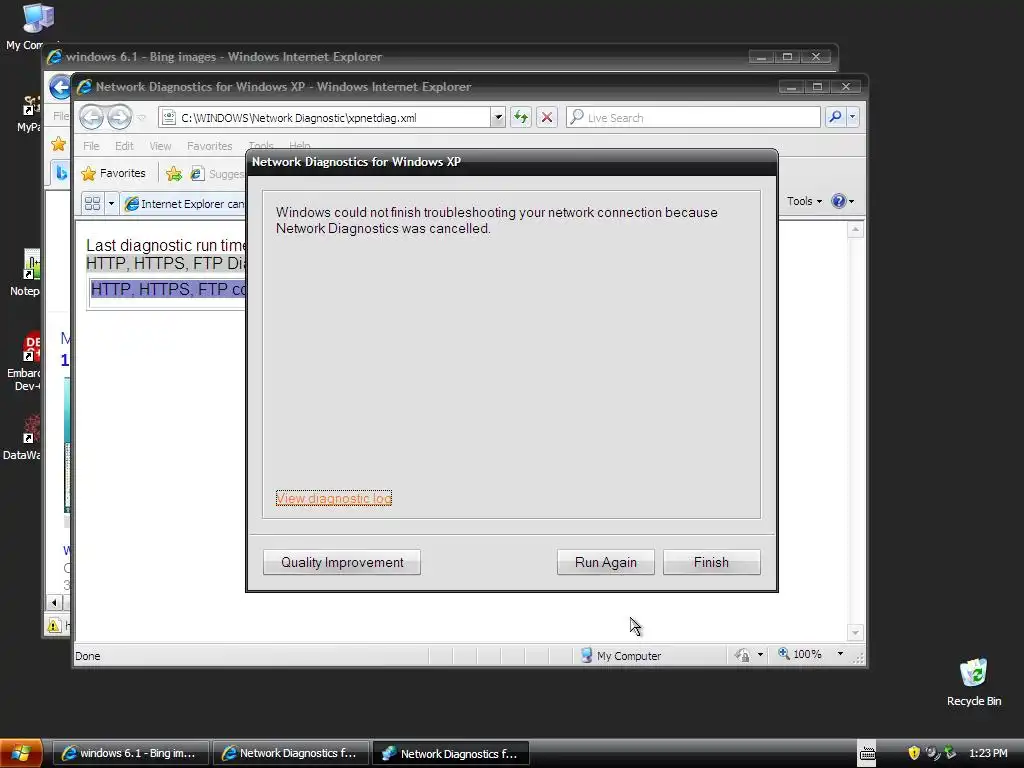Image resolution: width=1024 pixels, height=768 pixels.
Task: Switch to Network Diagnostics IE taskbar item
Action: (x=291, y=753)
